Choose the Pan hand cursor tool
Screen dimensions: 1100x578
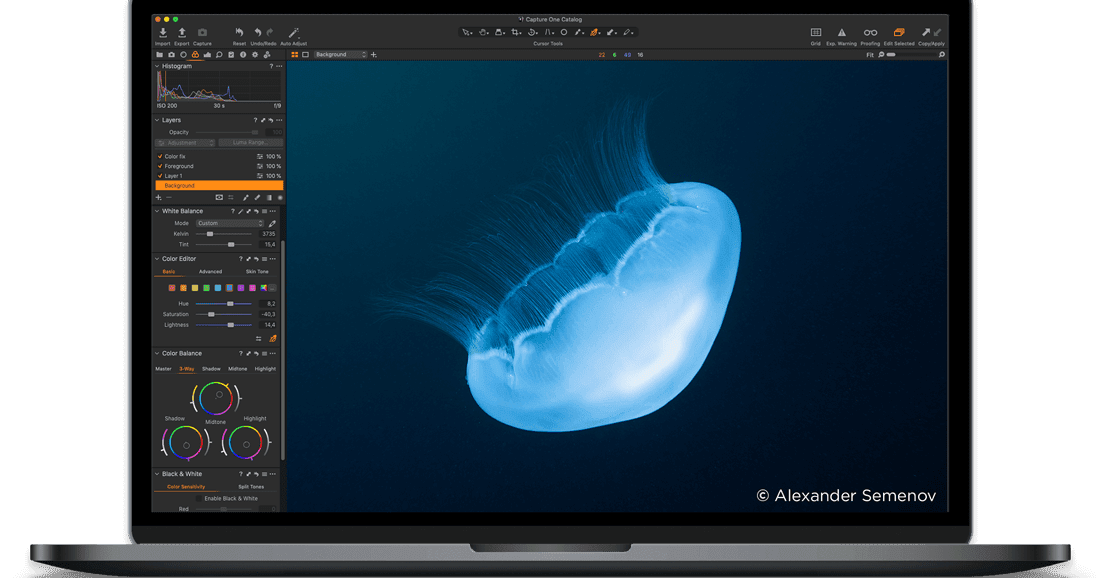click(x=483, y=32)
